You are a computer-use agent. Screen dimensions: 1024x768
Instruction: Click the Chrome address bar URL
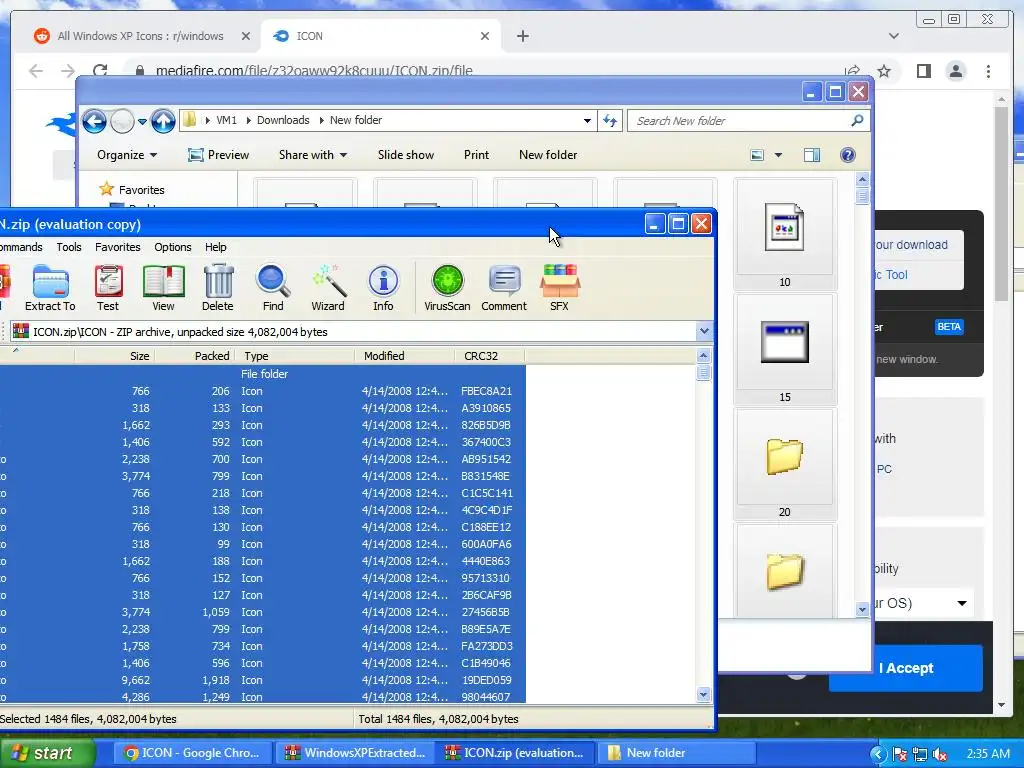(x=313, y=71)
